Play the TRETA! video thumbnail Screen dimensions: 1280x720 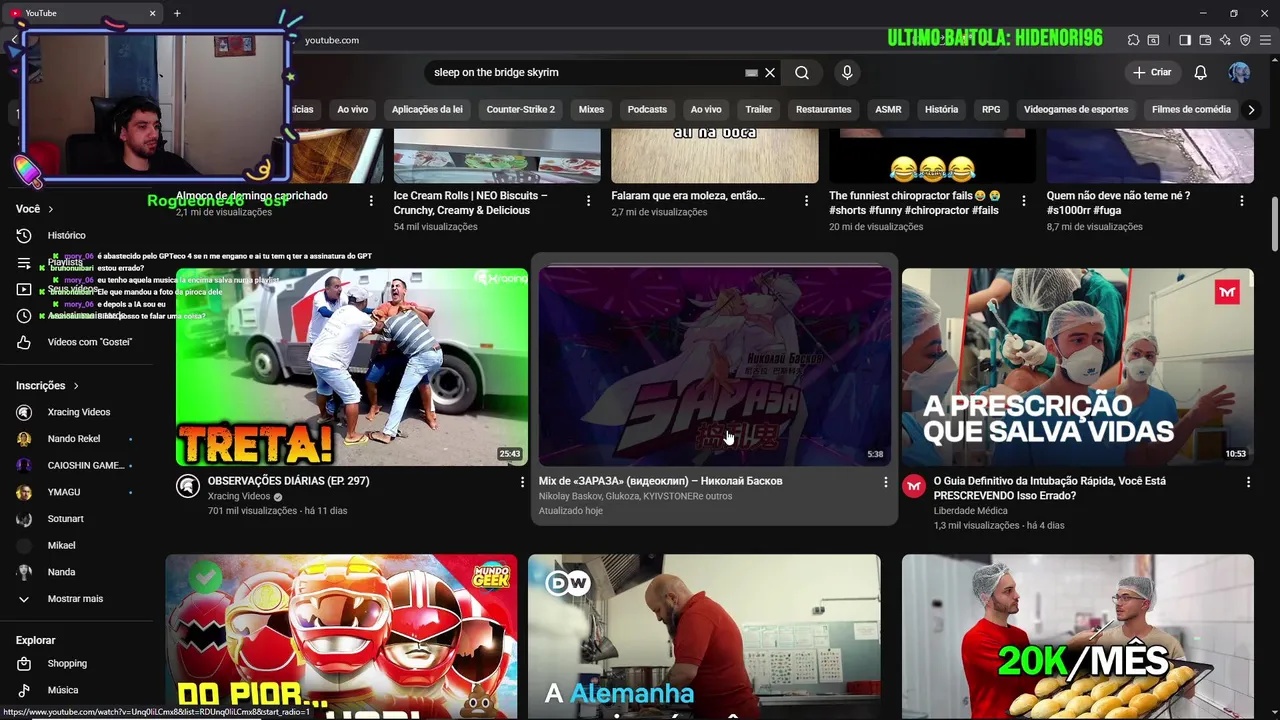[x=352, y=367]
